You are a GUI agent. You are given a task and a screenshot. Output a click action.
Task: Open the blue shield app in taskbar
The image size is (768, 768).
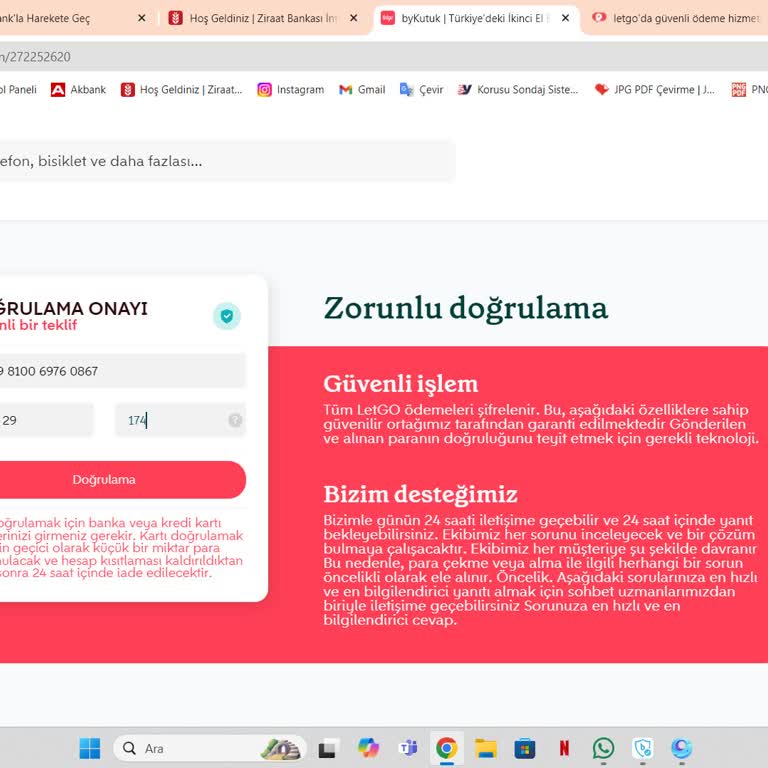643,748
